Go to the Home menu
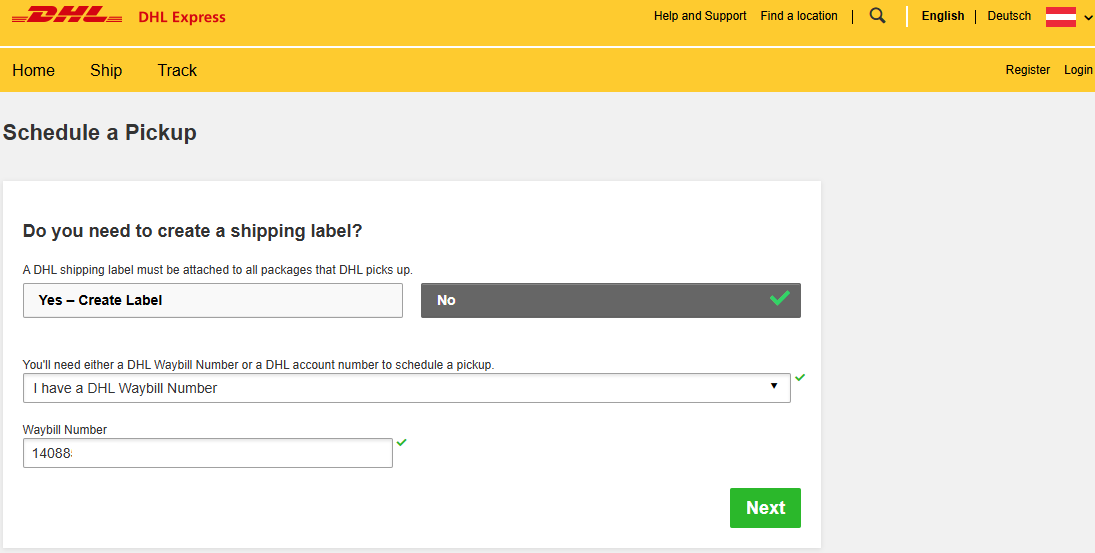 33,70
